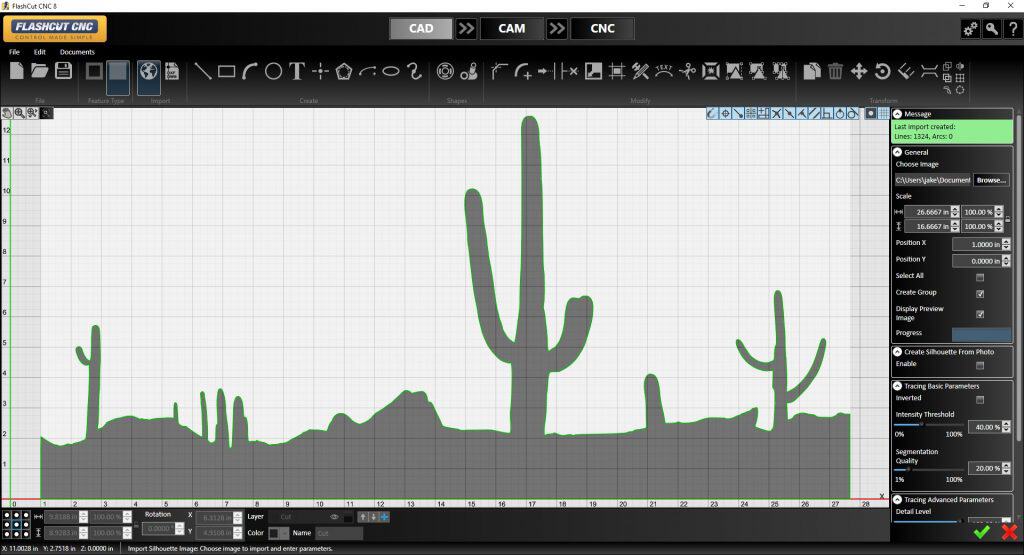Open the File menu
Image resolution: width=1024 pixels, height=555 pixels.
point(14,52)
